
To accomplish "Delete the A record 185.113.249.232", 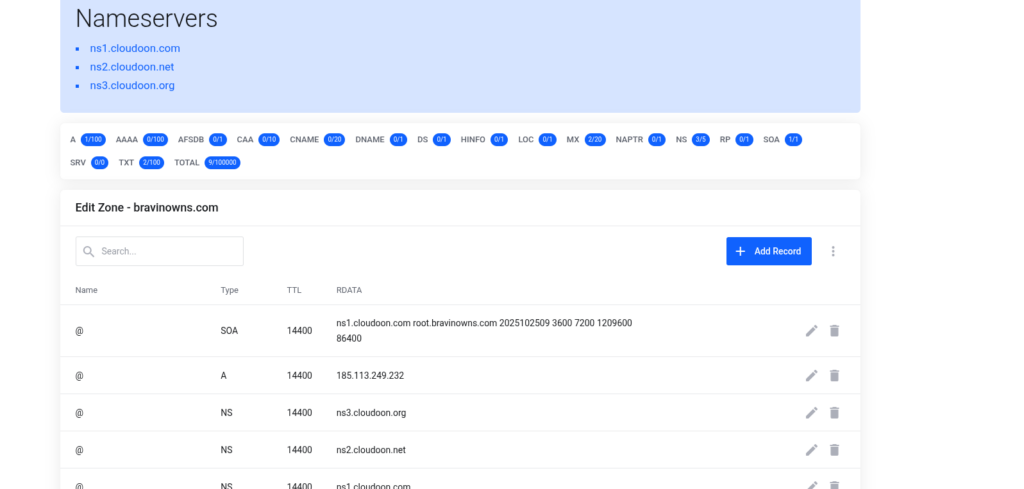I will [x=834, y=376].
